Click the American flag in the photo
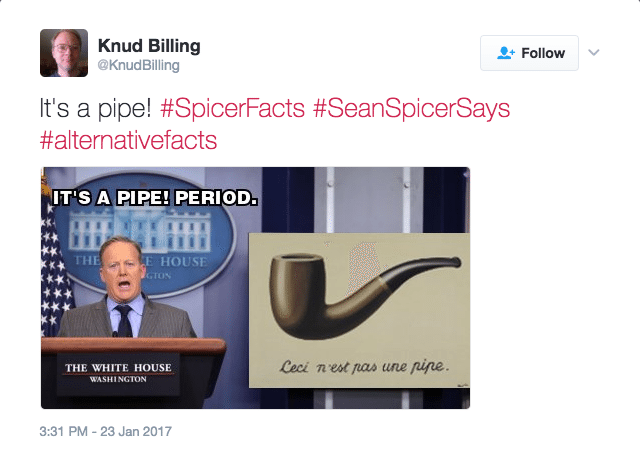The width and height of the screenshot is (640, 451). click(55, 260)
